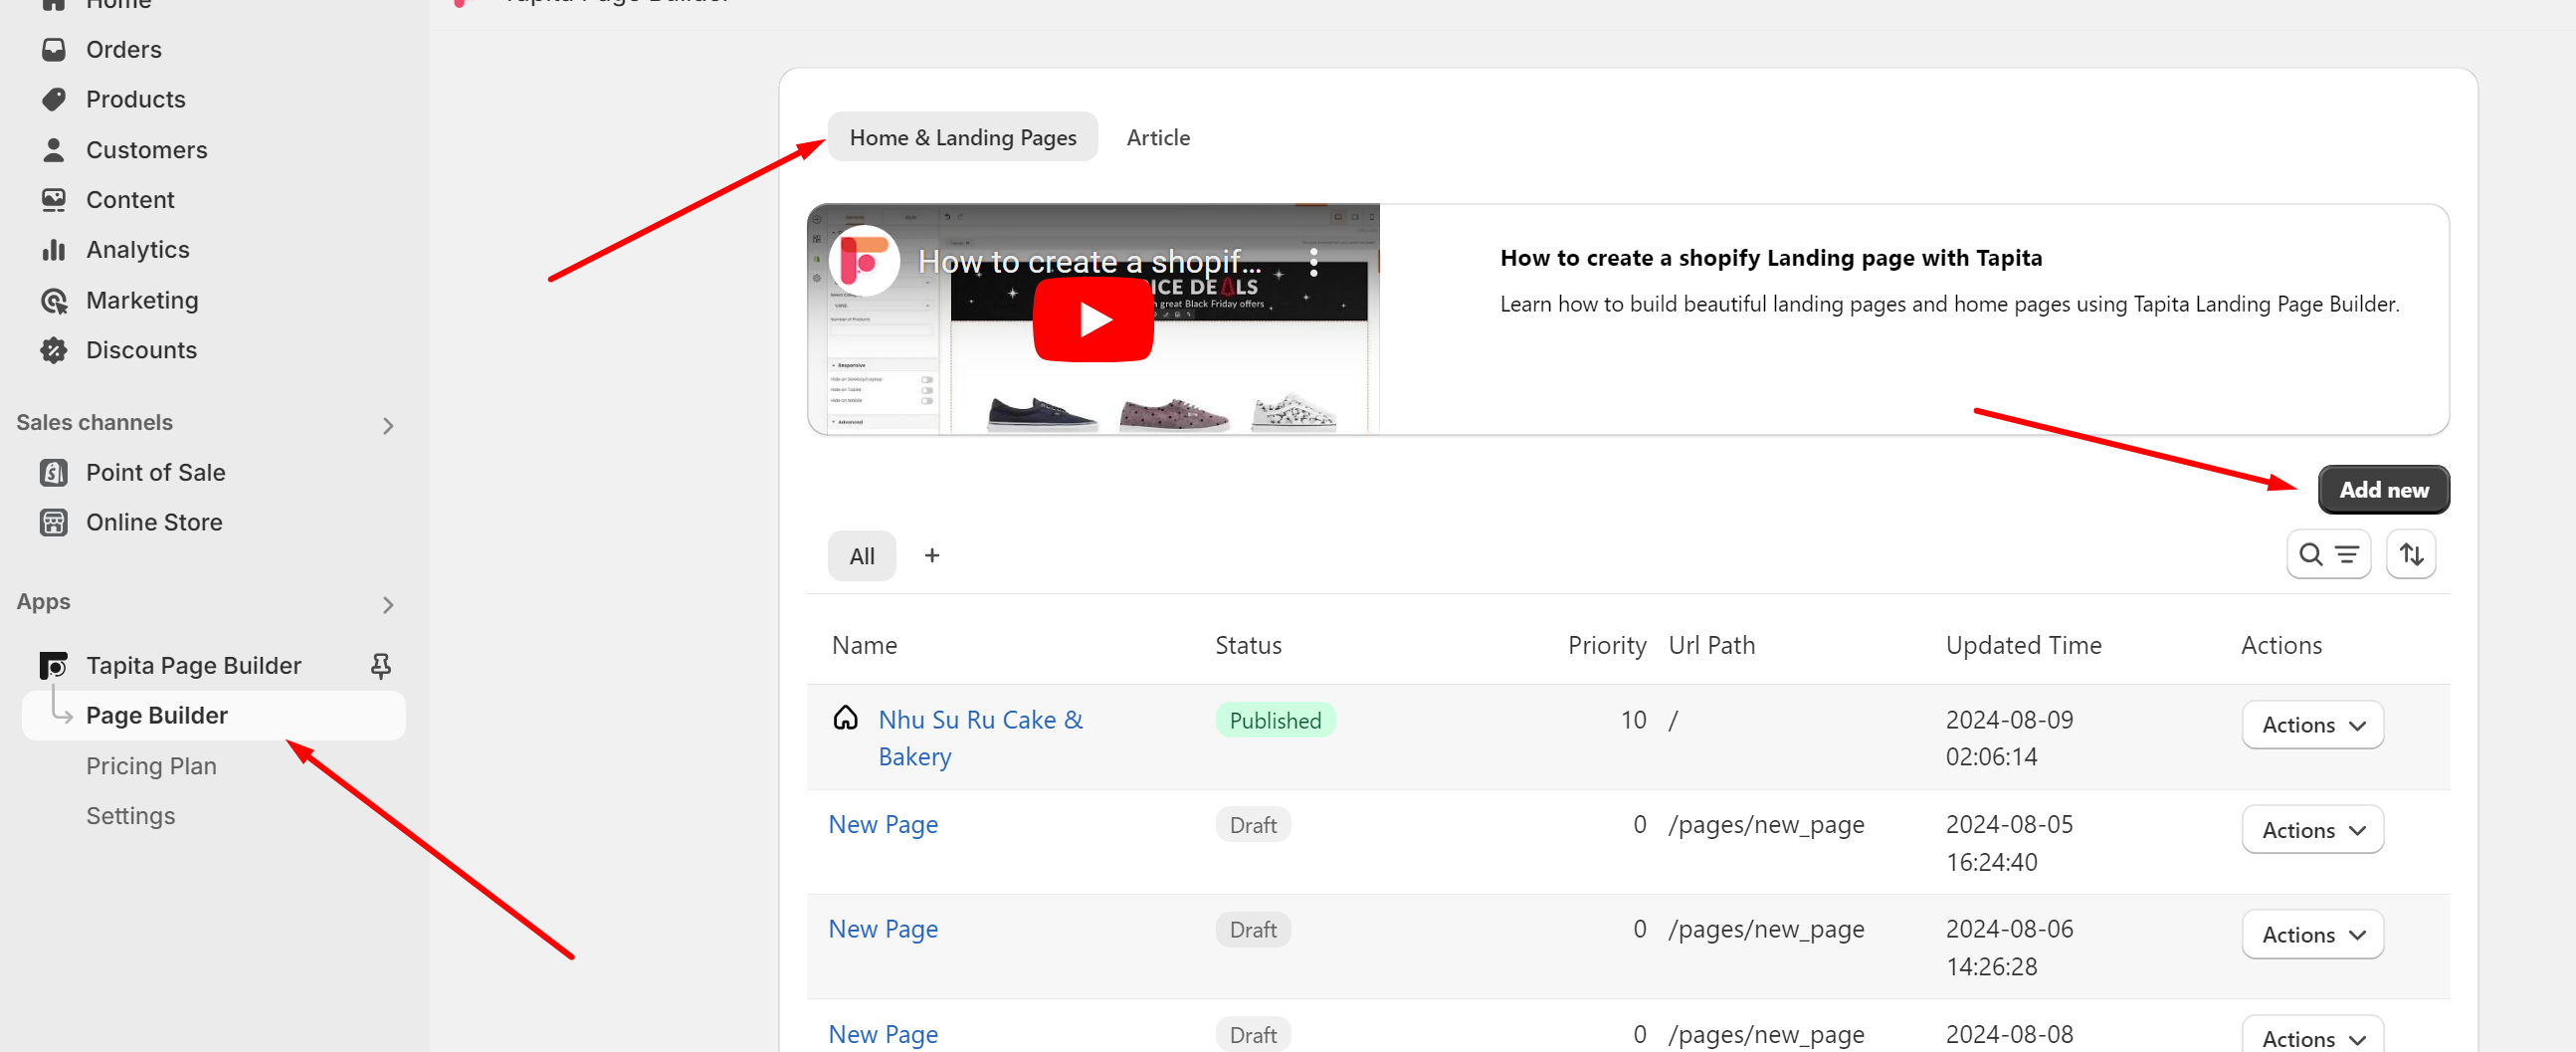
Task: Select the All view tab
Action: point(861,556)
